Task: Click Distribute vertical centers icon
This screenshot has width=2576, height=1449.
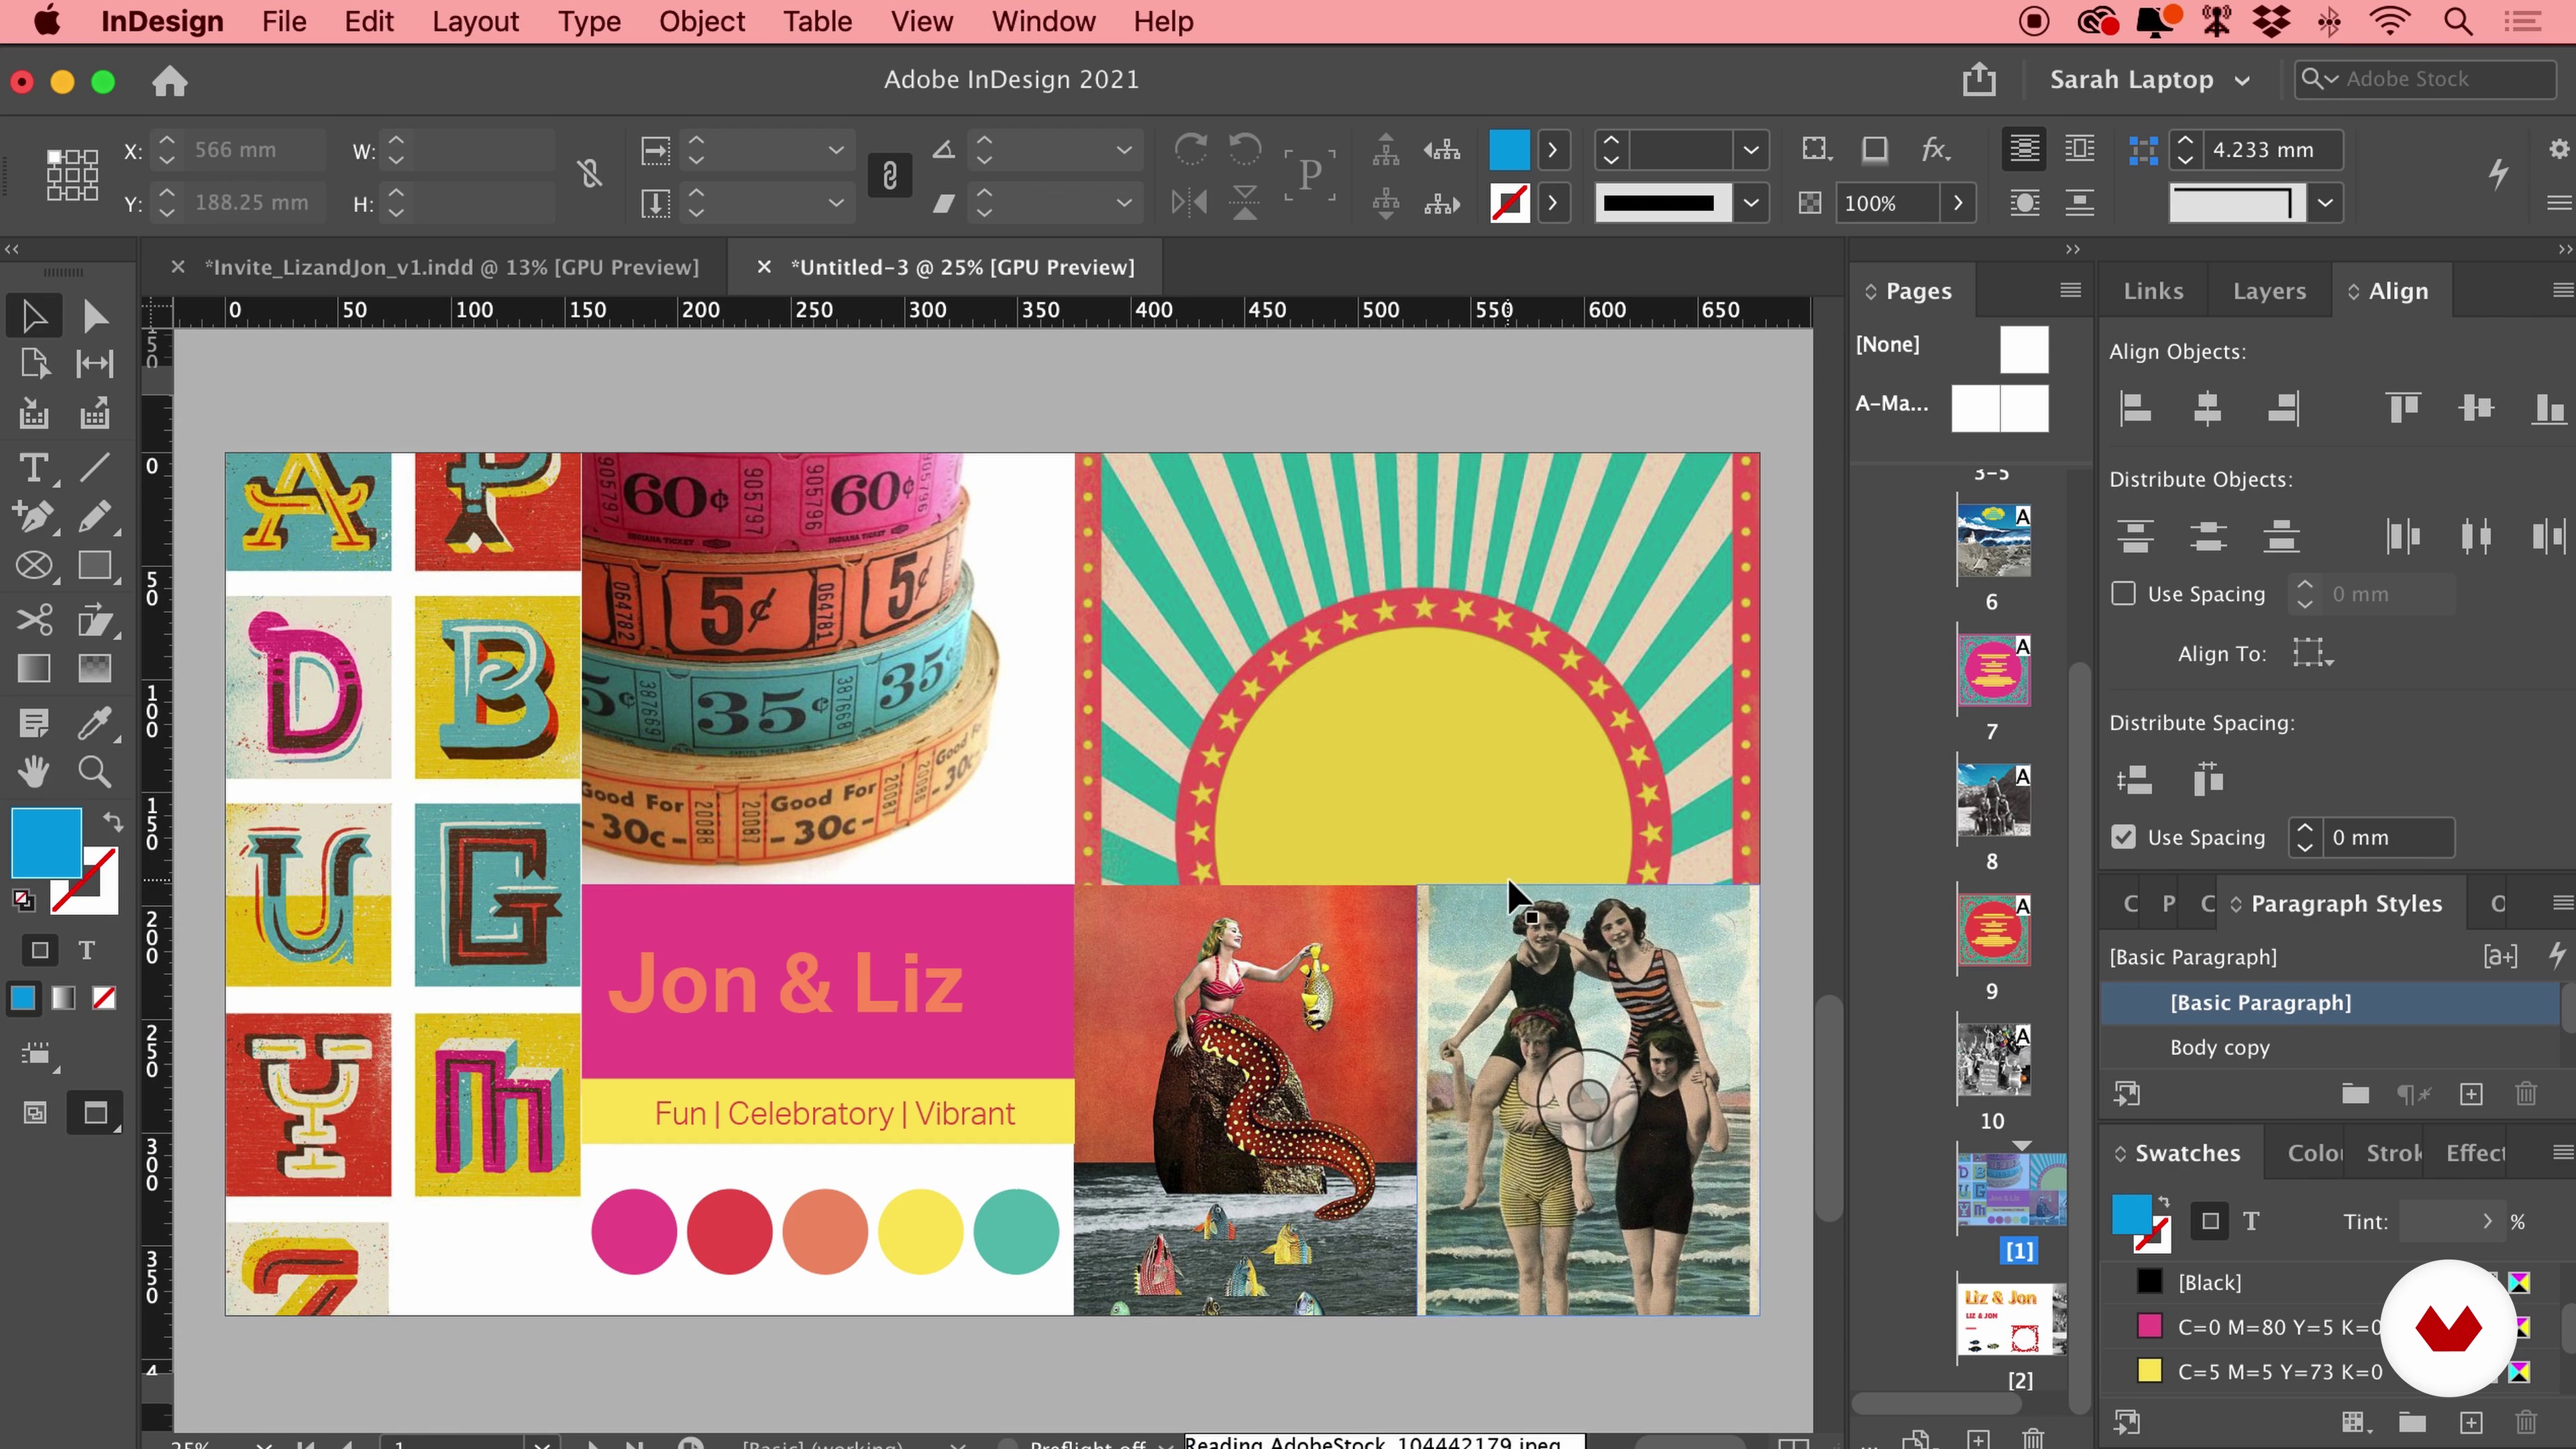Action: tap(2207, 536)
